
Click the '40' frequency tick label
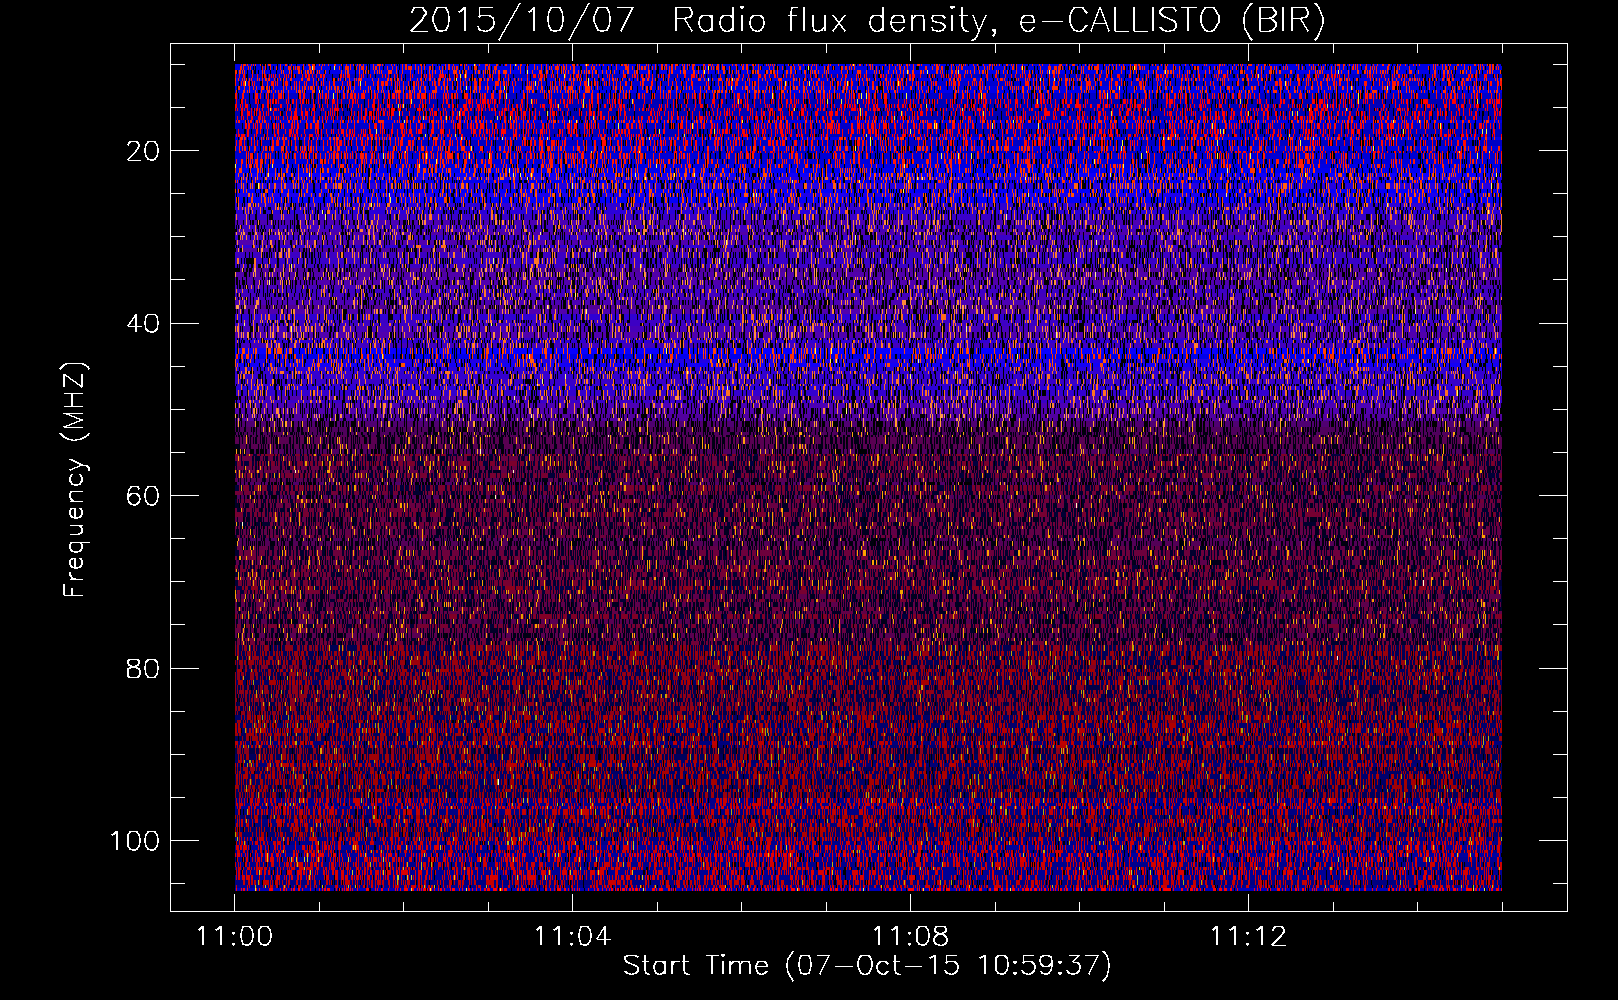coord(144,324)
